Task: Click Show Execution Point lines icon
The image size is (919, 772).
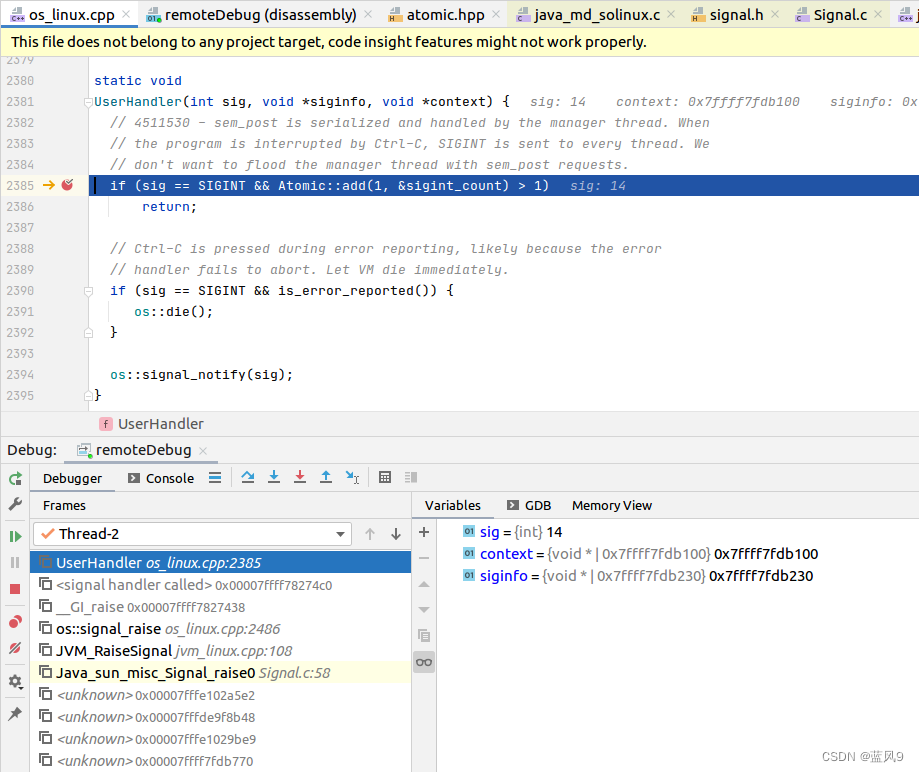Action: [215, 478]
